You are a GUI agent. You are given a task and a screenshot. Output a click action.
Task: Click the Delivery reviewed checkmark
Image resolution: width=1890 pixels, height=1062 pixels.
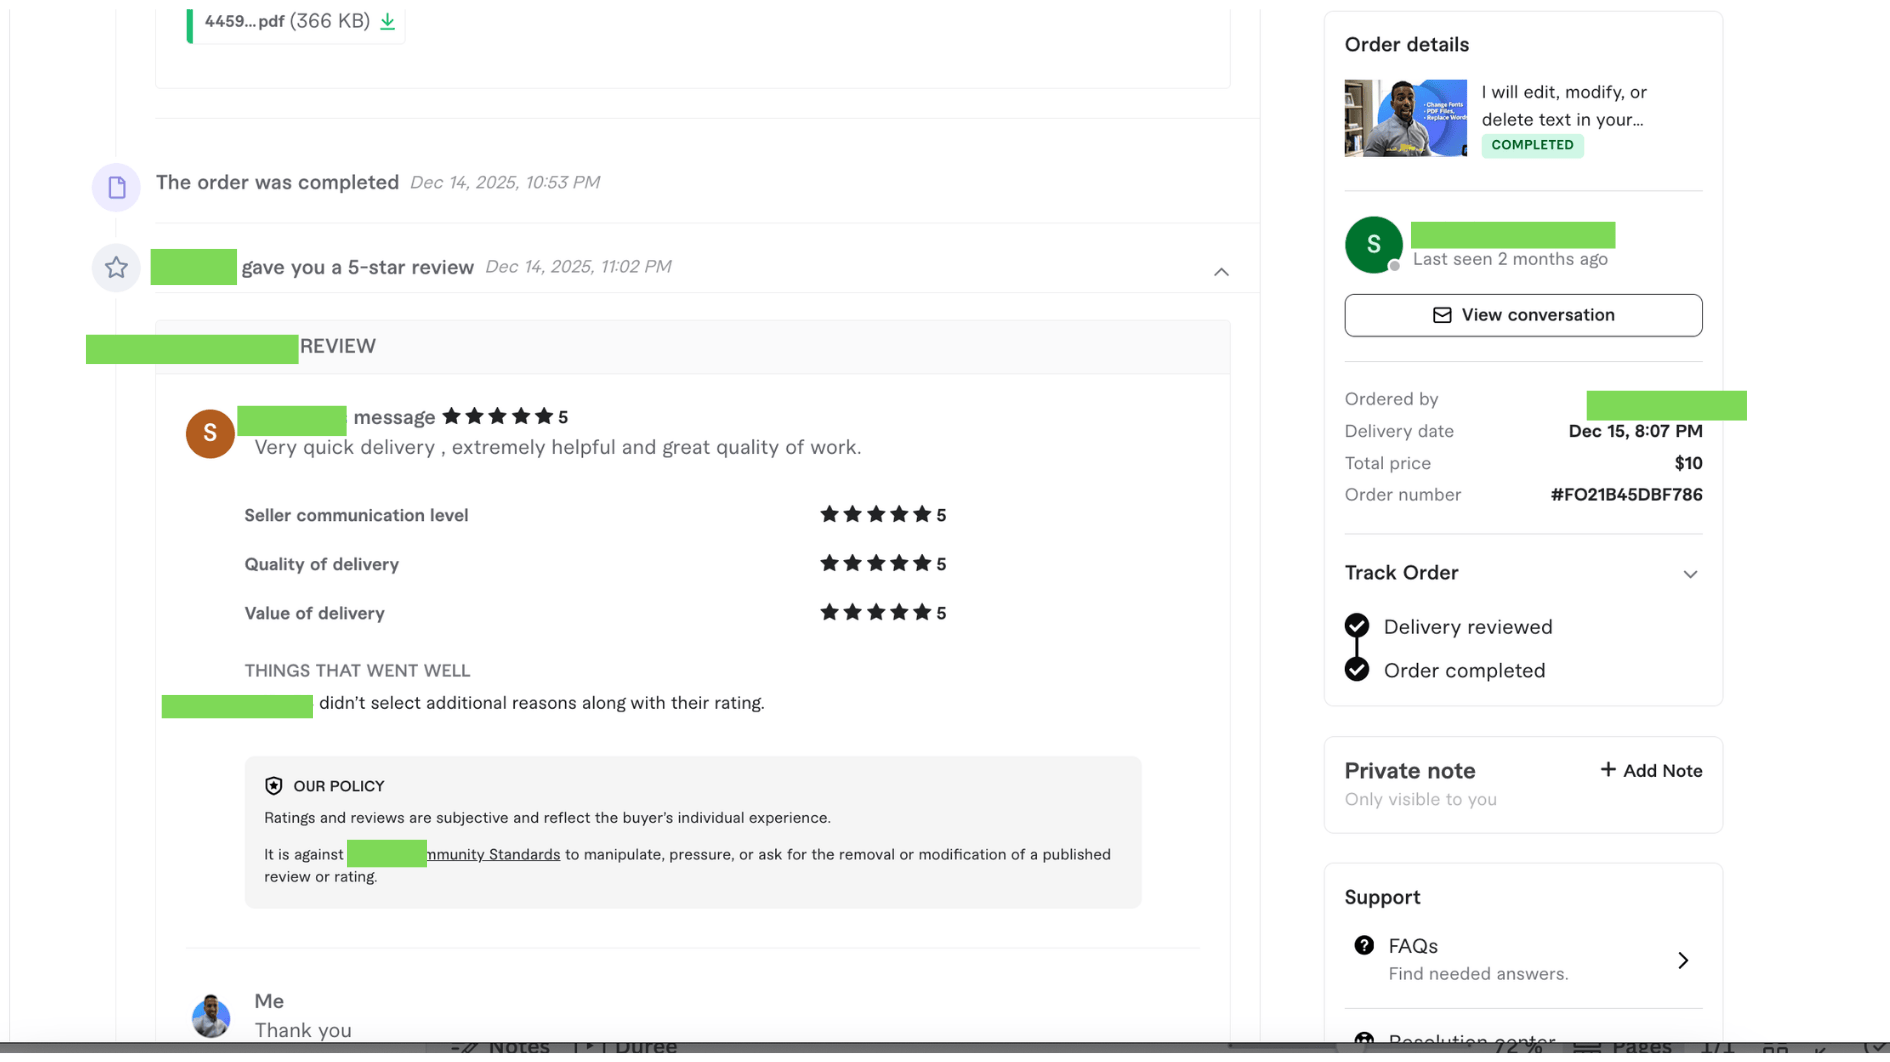(1356, 627)
